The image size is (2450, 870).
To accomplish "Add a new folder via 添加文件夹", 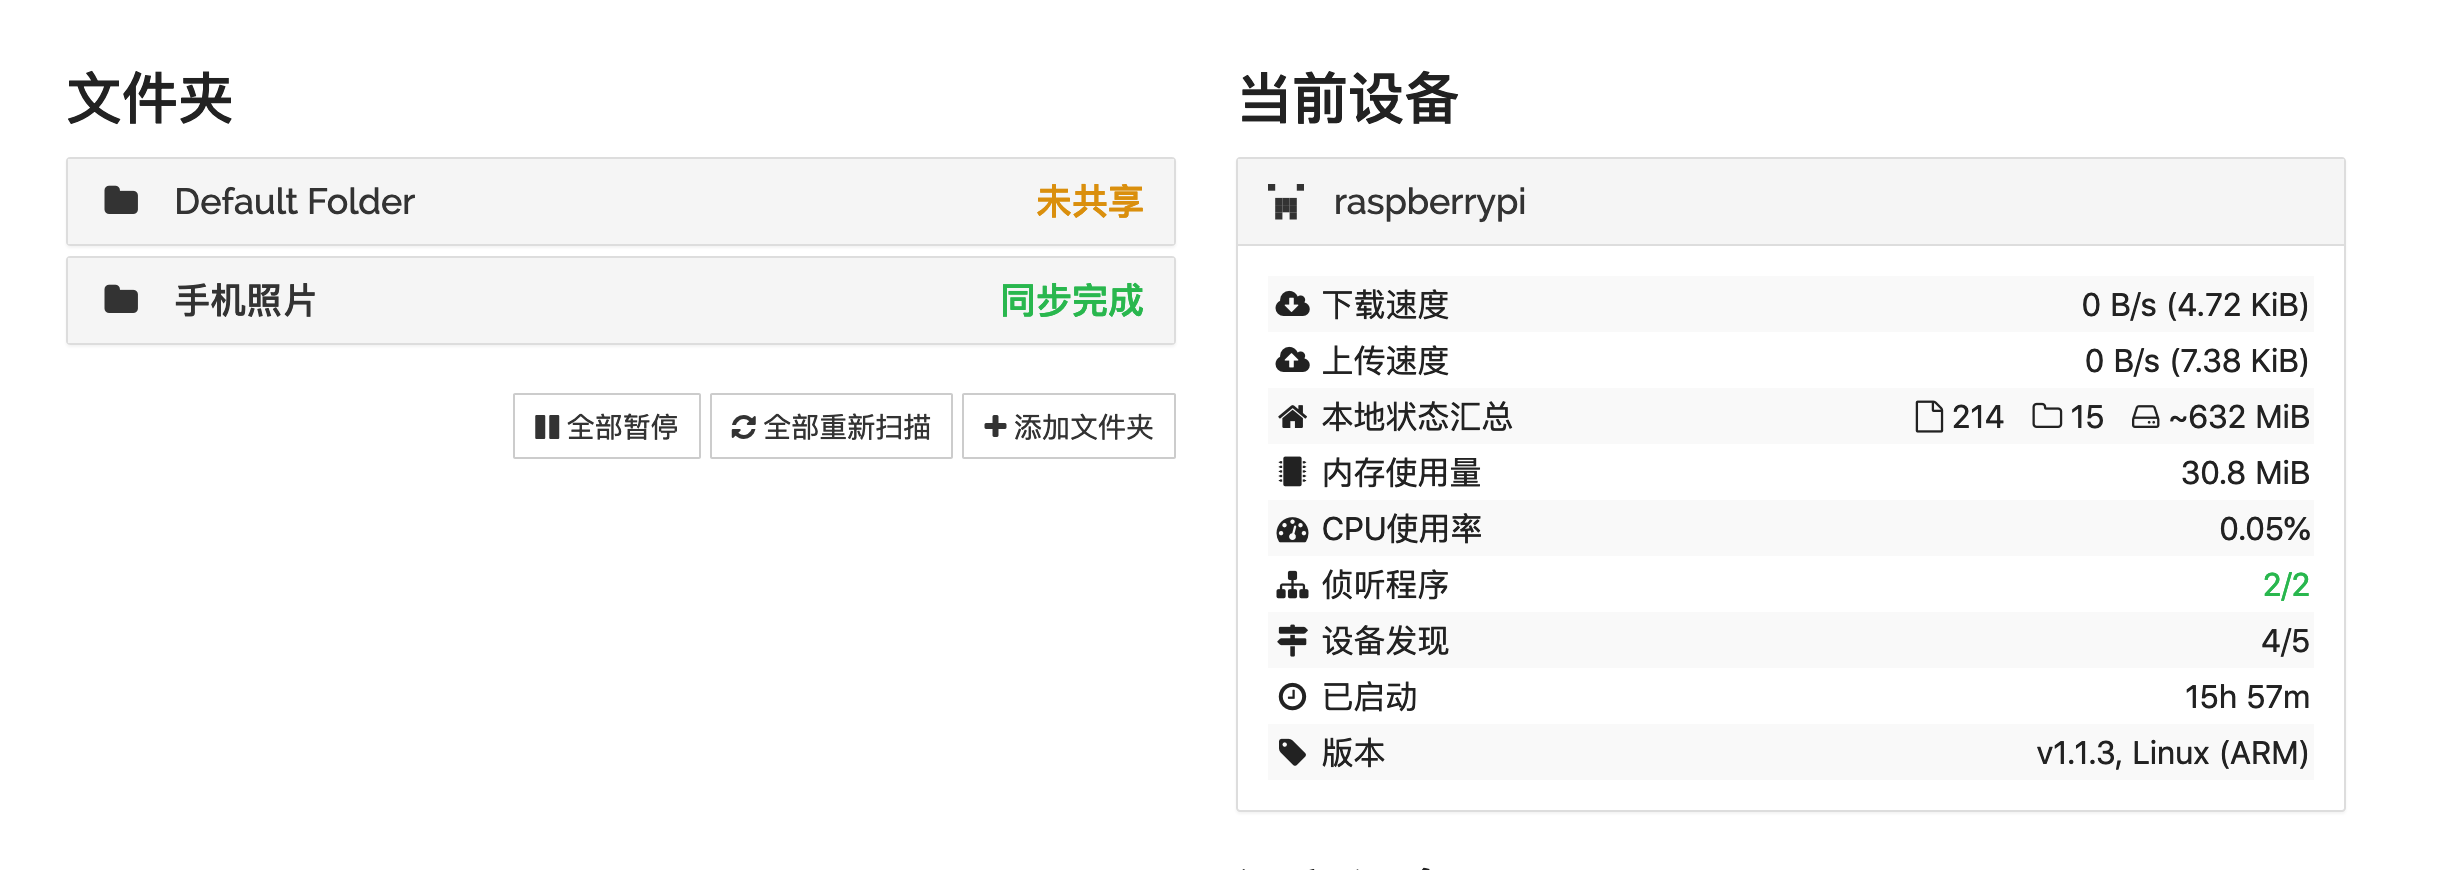I will coord(1068,427).
